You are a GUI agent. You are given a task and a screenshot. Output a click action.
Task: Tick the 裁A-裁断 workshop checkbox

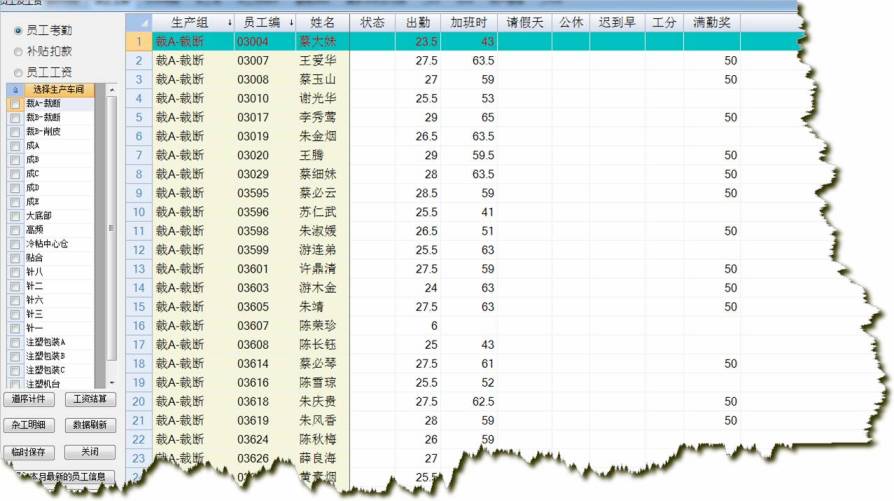point(15,104)
